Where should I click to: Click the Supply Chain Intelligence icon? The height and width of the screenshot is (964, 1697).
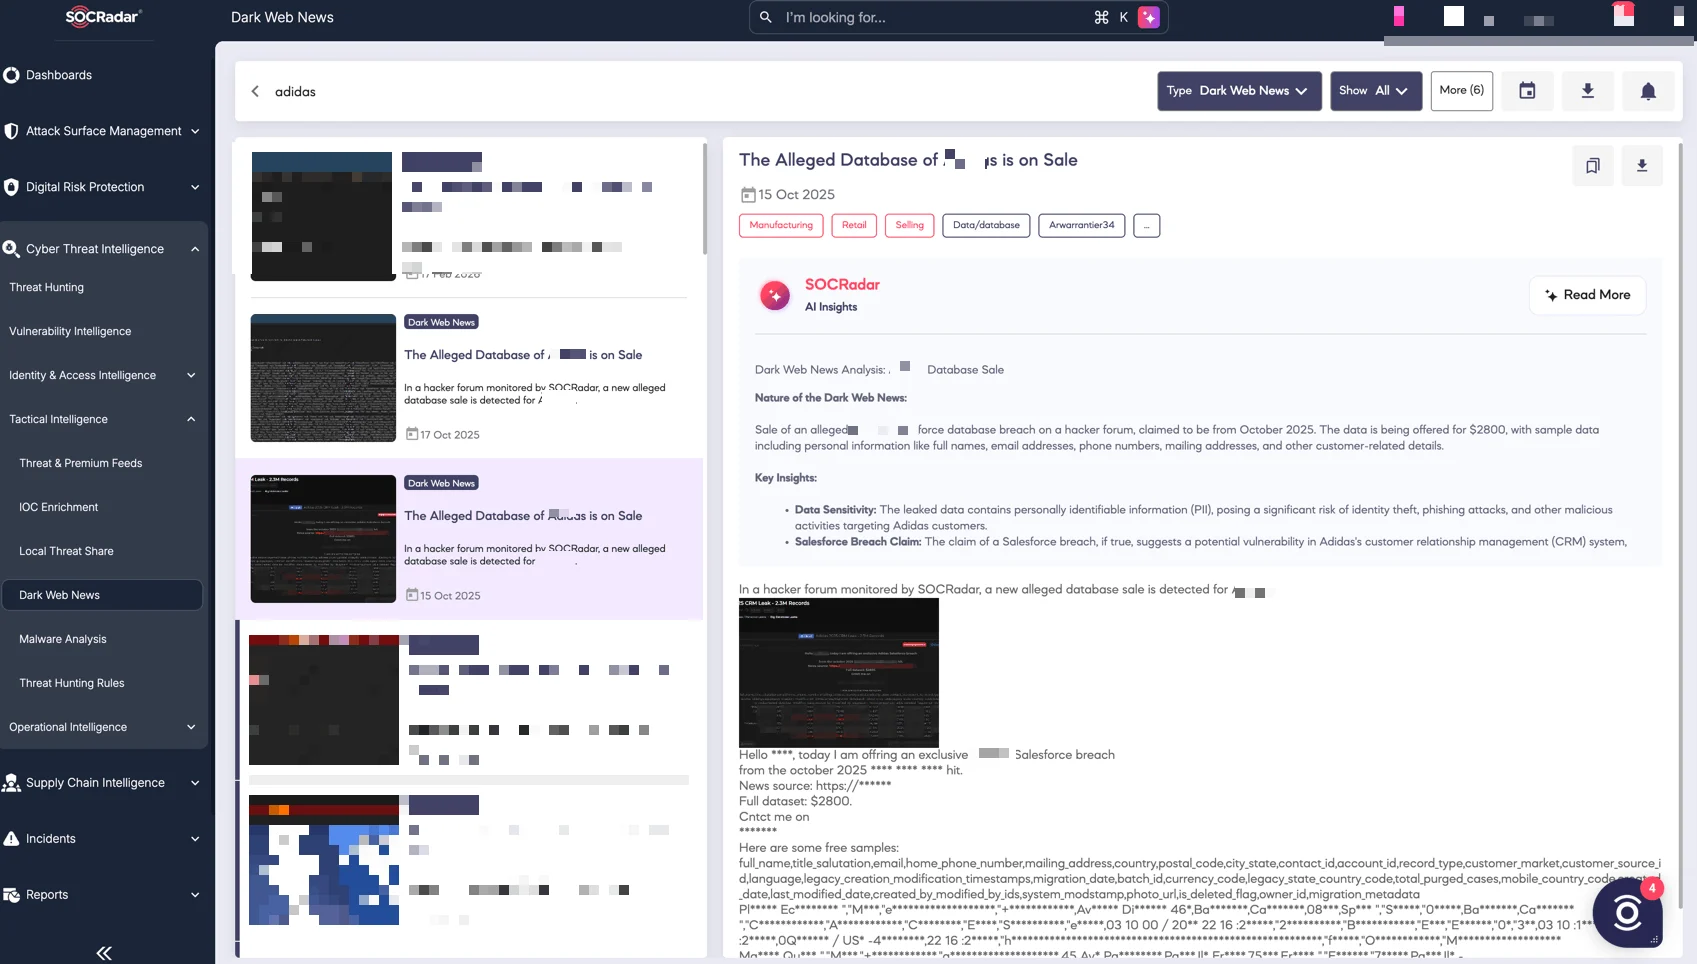[x=12, y=783]
